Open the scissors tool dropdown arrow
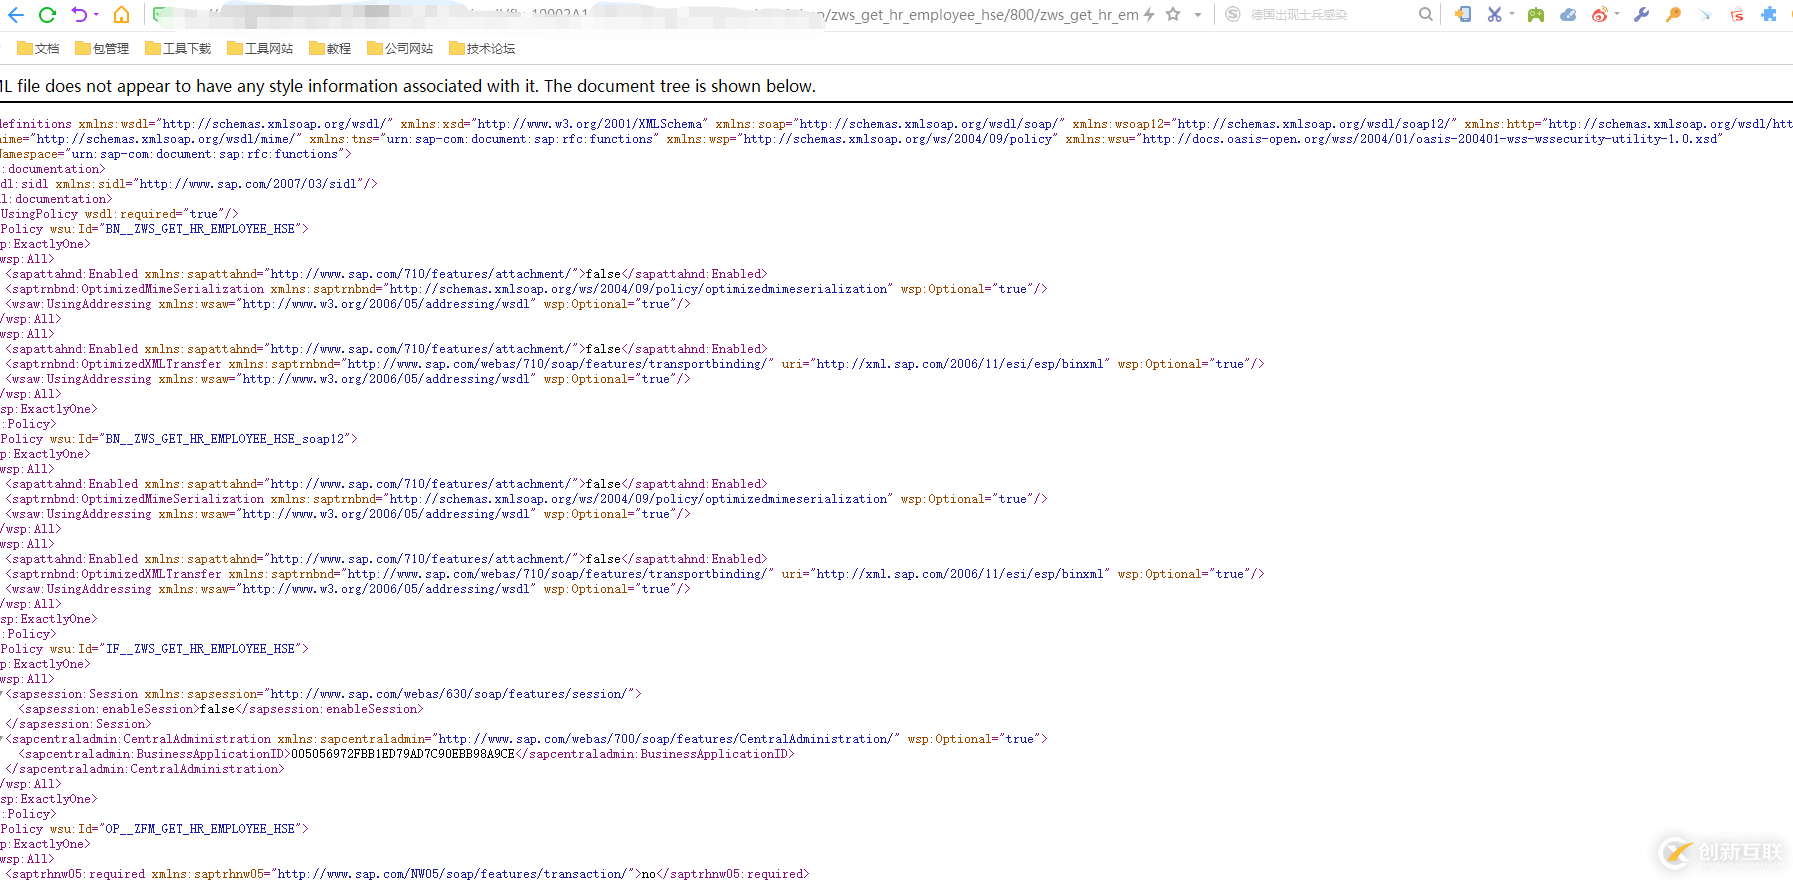Screen dimensions: 1793x882 1512,15
